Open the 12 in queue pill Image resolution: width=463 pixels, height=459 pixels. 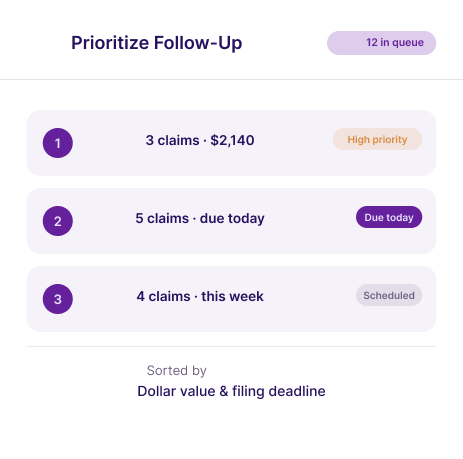tap(381, 43)
